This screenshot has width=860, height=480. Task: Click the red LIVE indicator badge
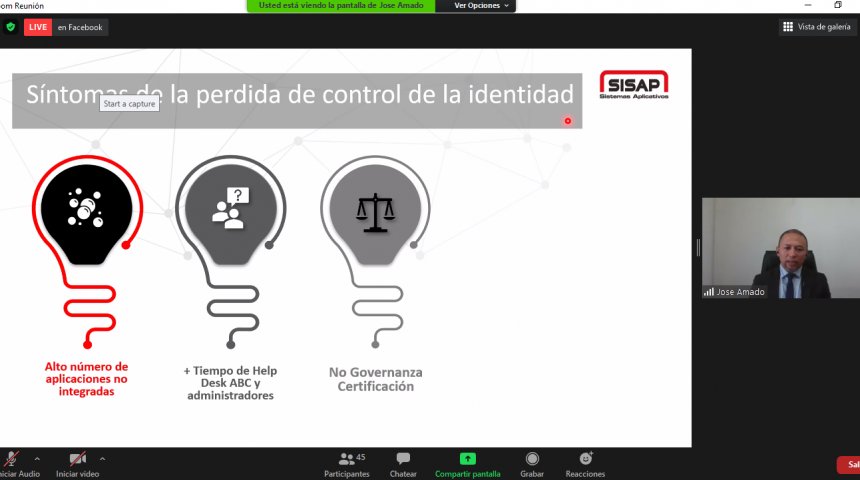coord(38,27)
